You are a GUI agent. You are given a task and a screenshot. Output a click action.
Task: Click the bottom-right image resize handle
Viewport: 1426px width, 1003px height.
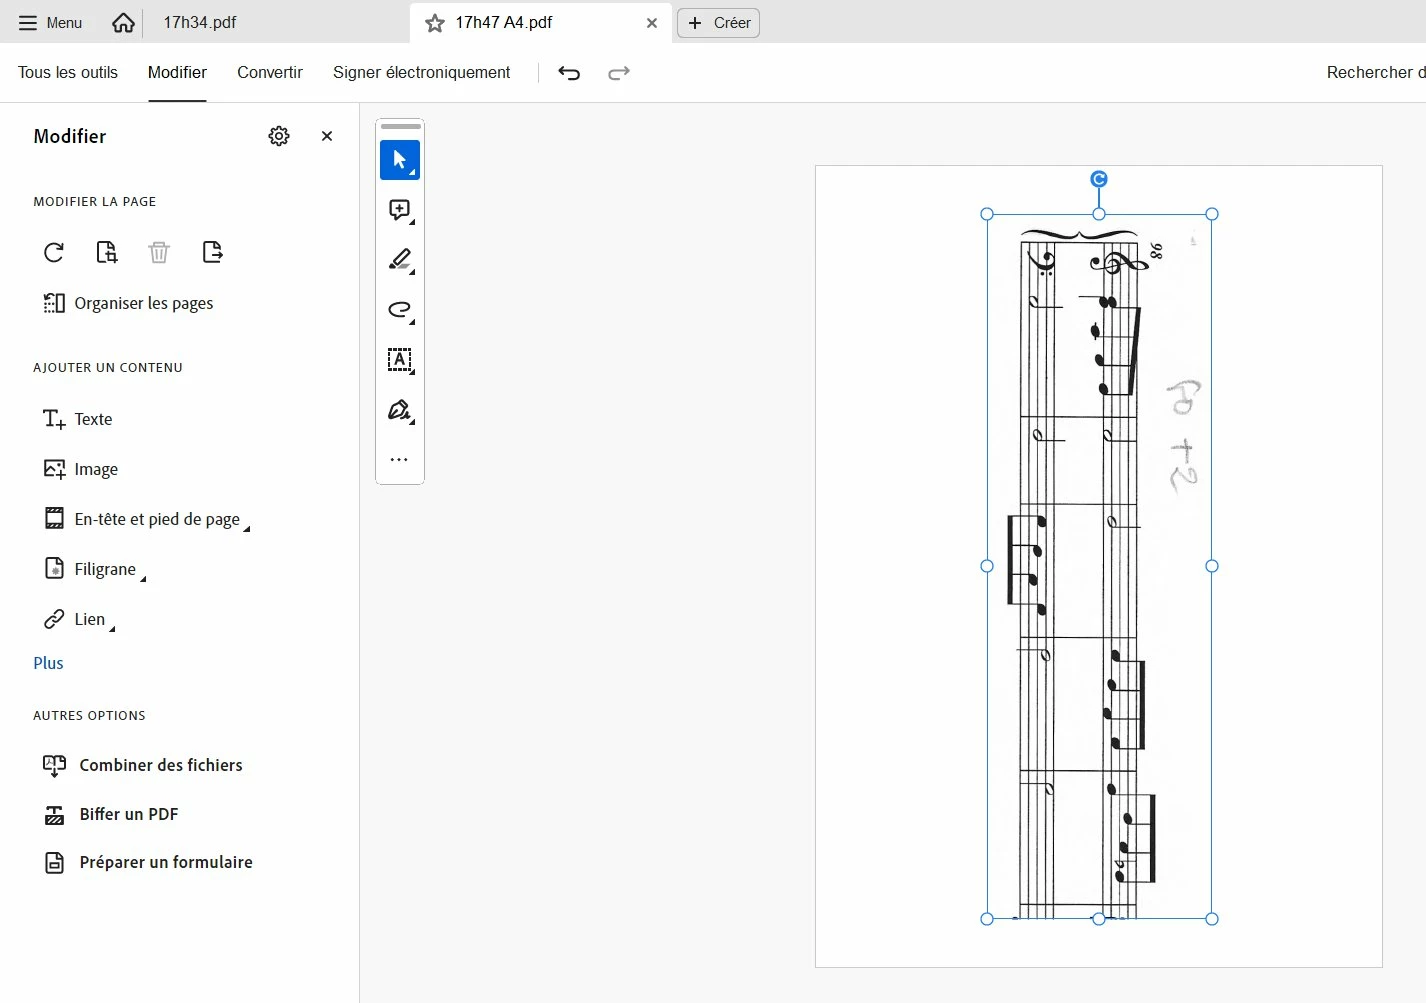(x=1212, y=919)
